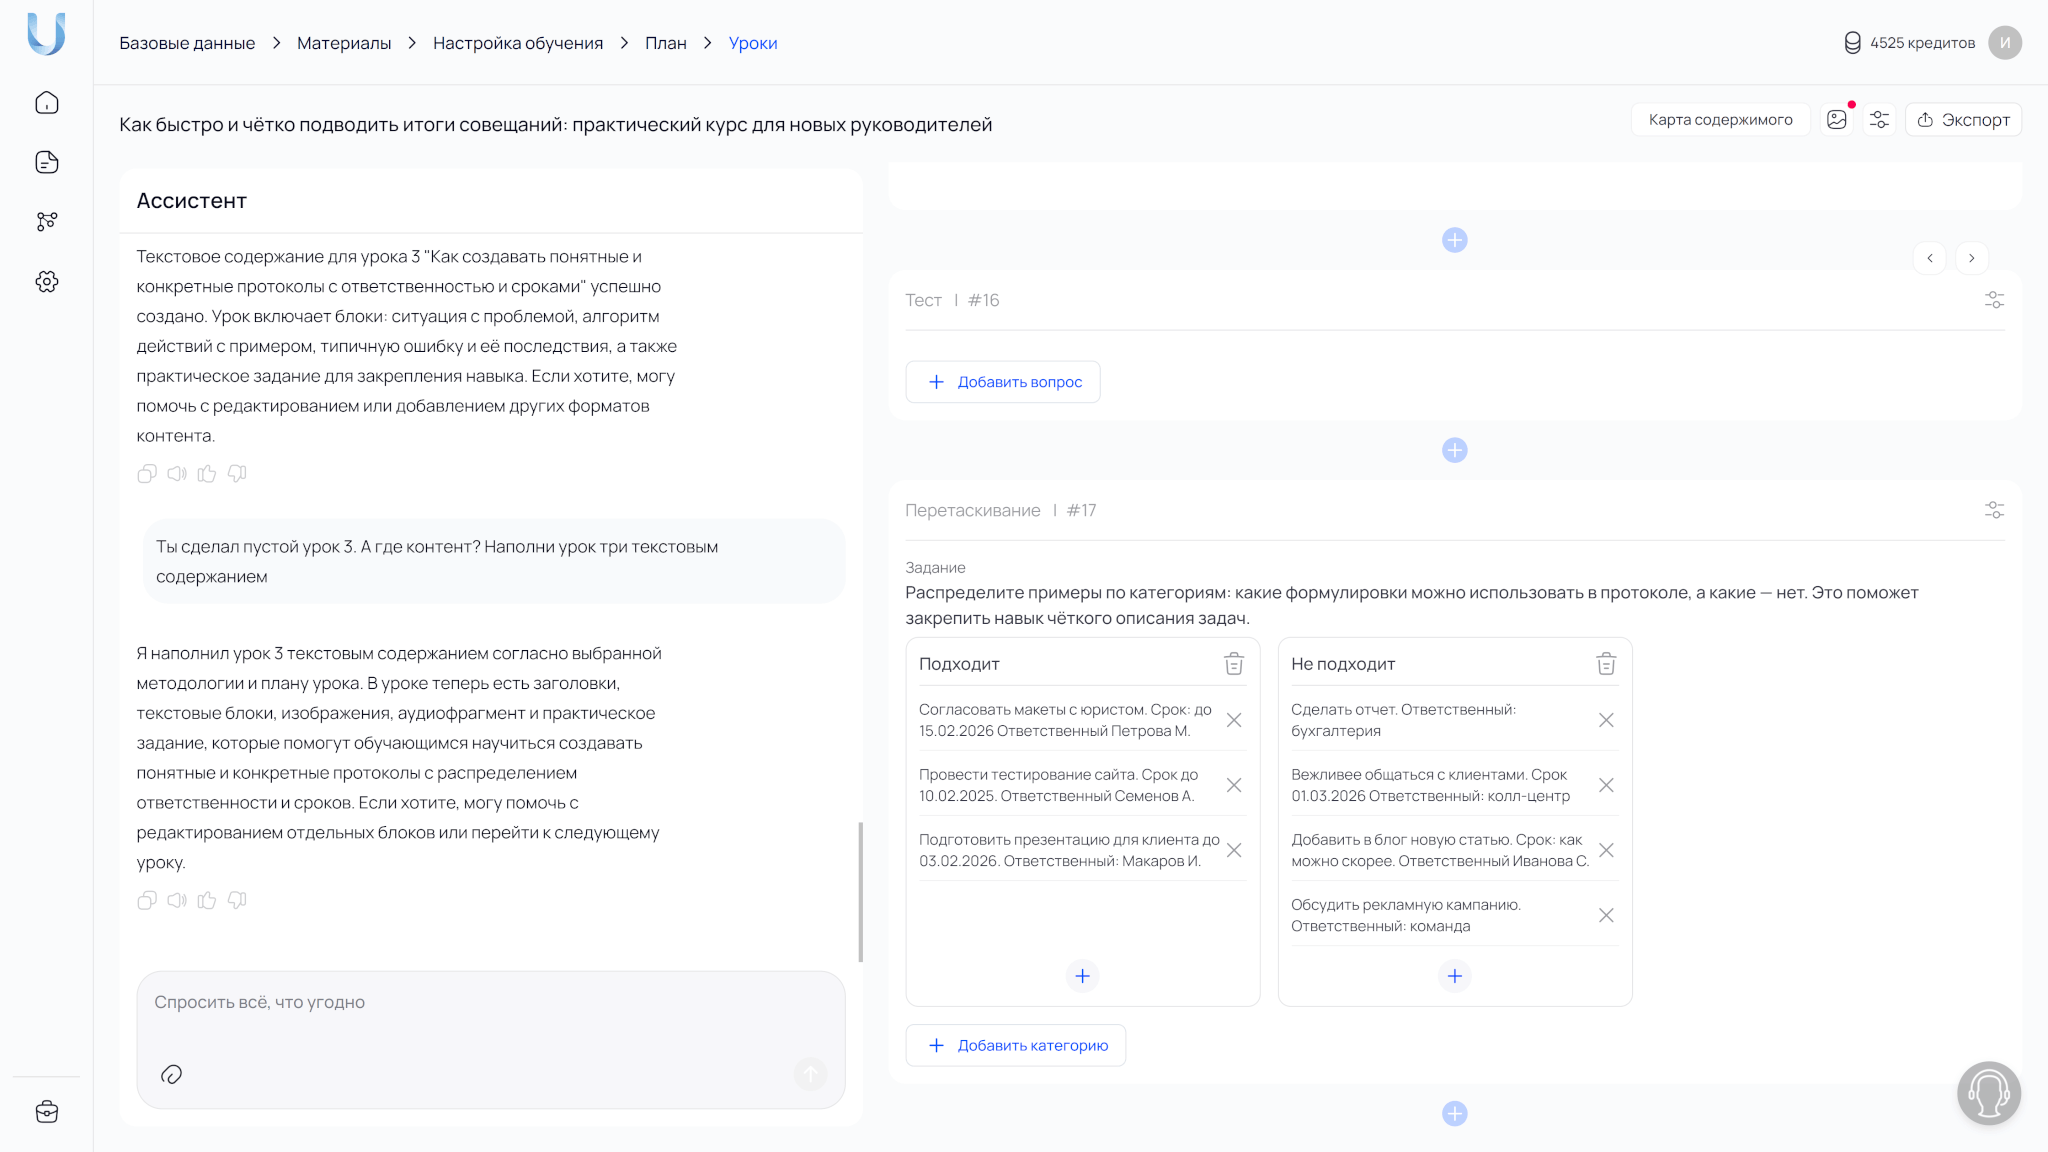Click 'Экспорт' button
The image size is (2048, 1152).
point(1963,120)
